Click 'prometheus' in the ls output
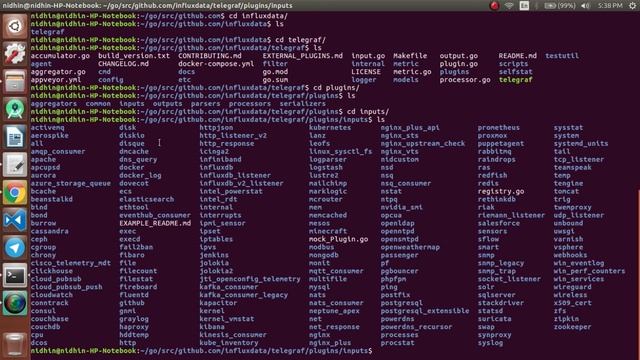Viewport: 640px width, 360px height. [499, 128]
